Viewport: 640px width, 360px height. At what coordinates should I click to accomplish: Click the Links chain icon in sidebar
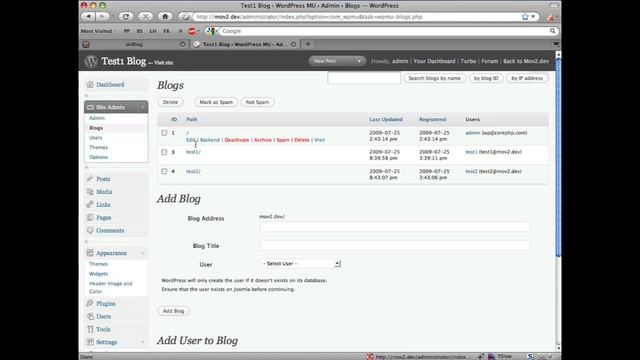90,204
